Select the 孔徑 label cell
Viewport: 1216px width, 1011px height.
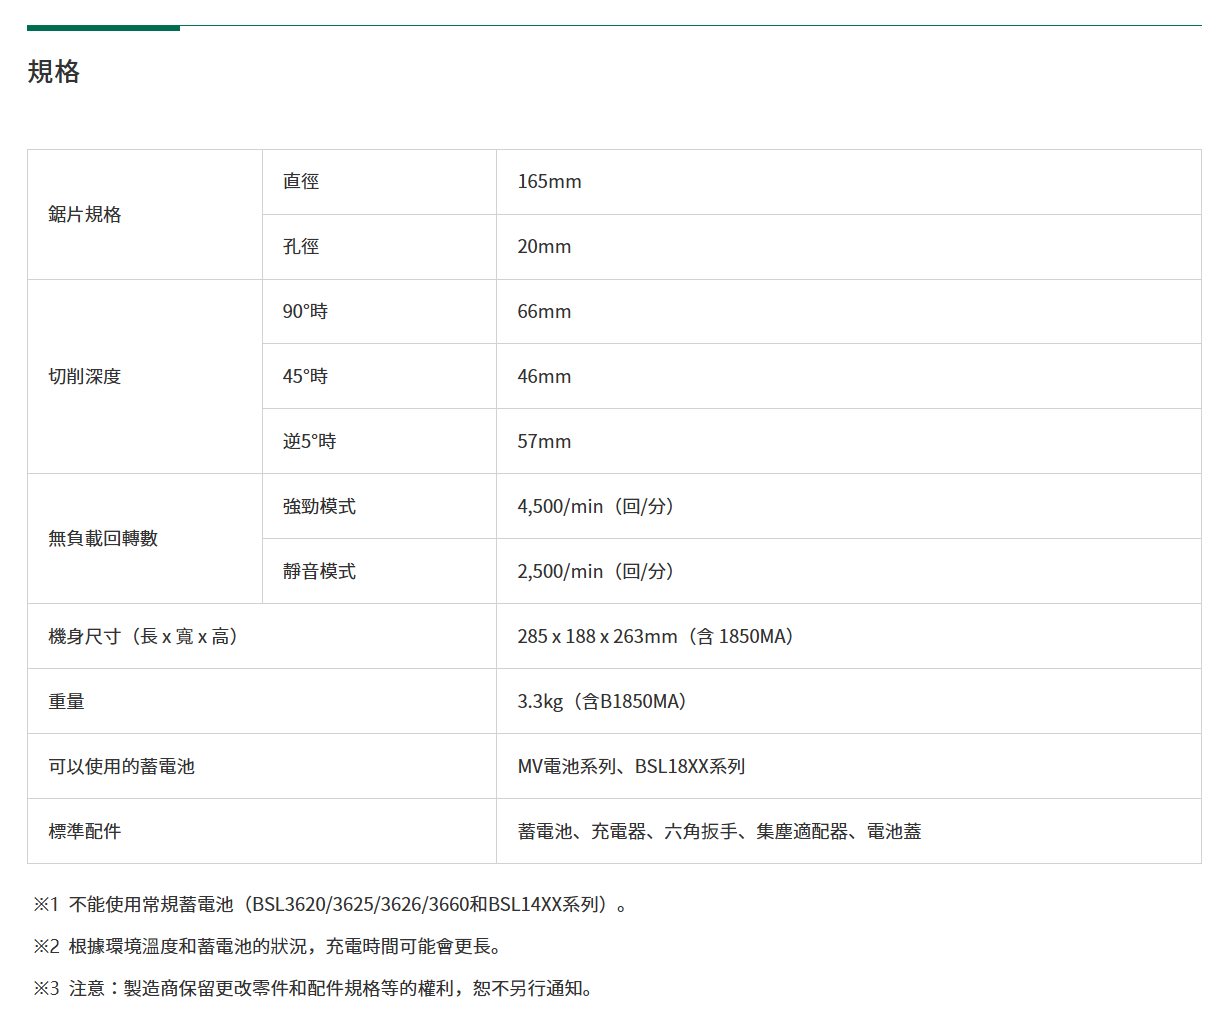click(x=301, y=247)
